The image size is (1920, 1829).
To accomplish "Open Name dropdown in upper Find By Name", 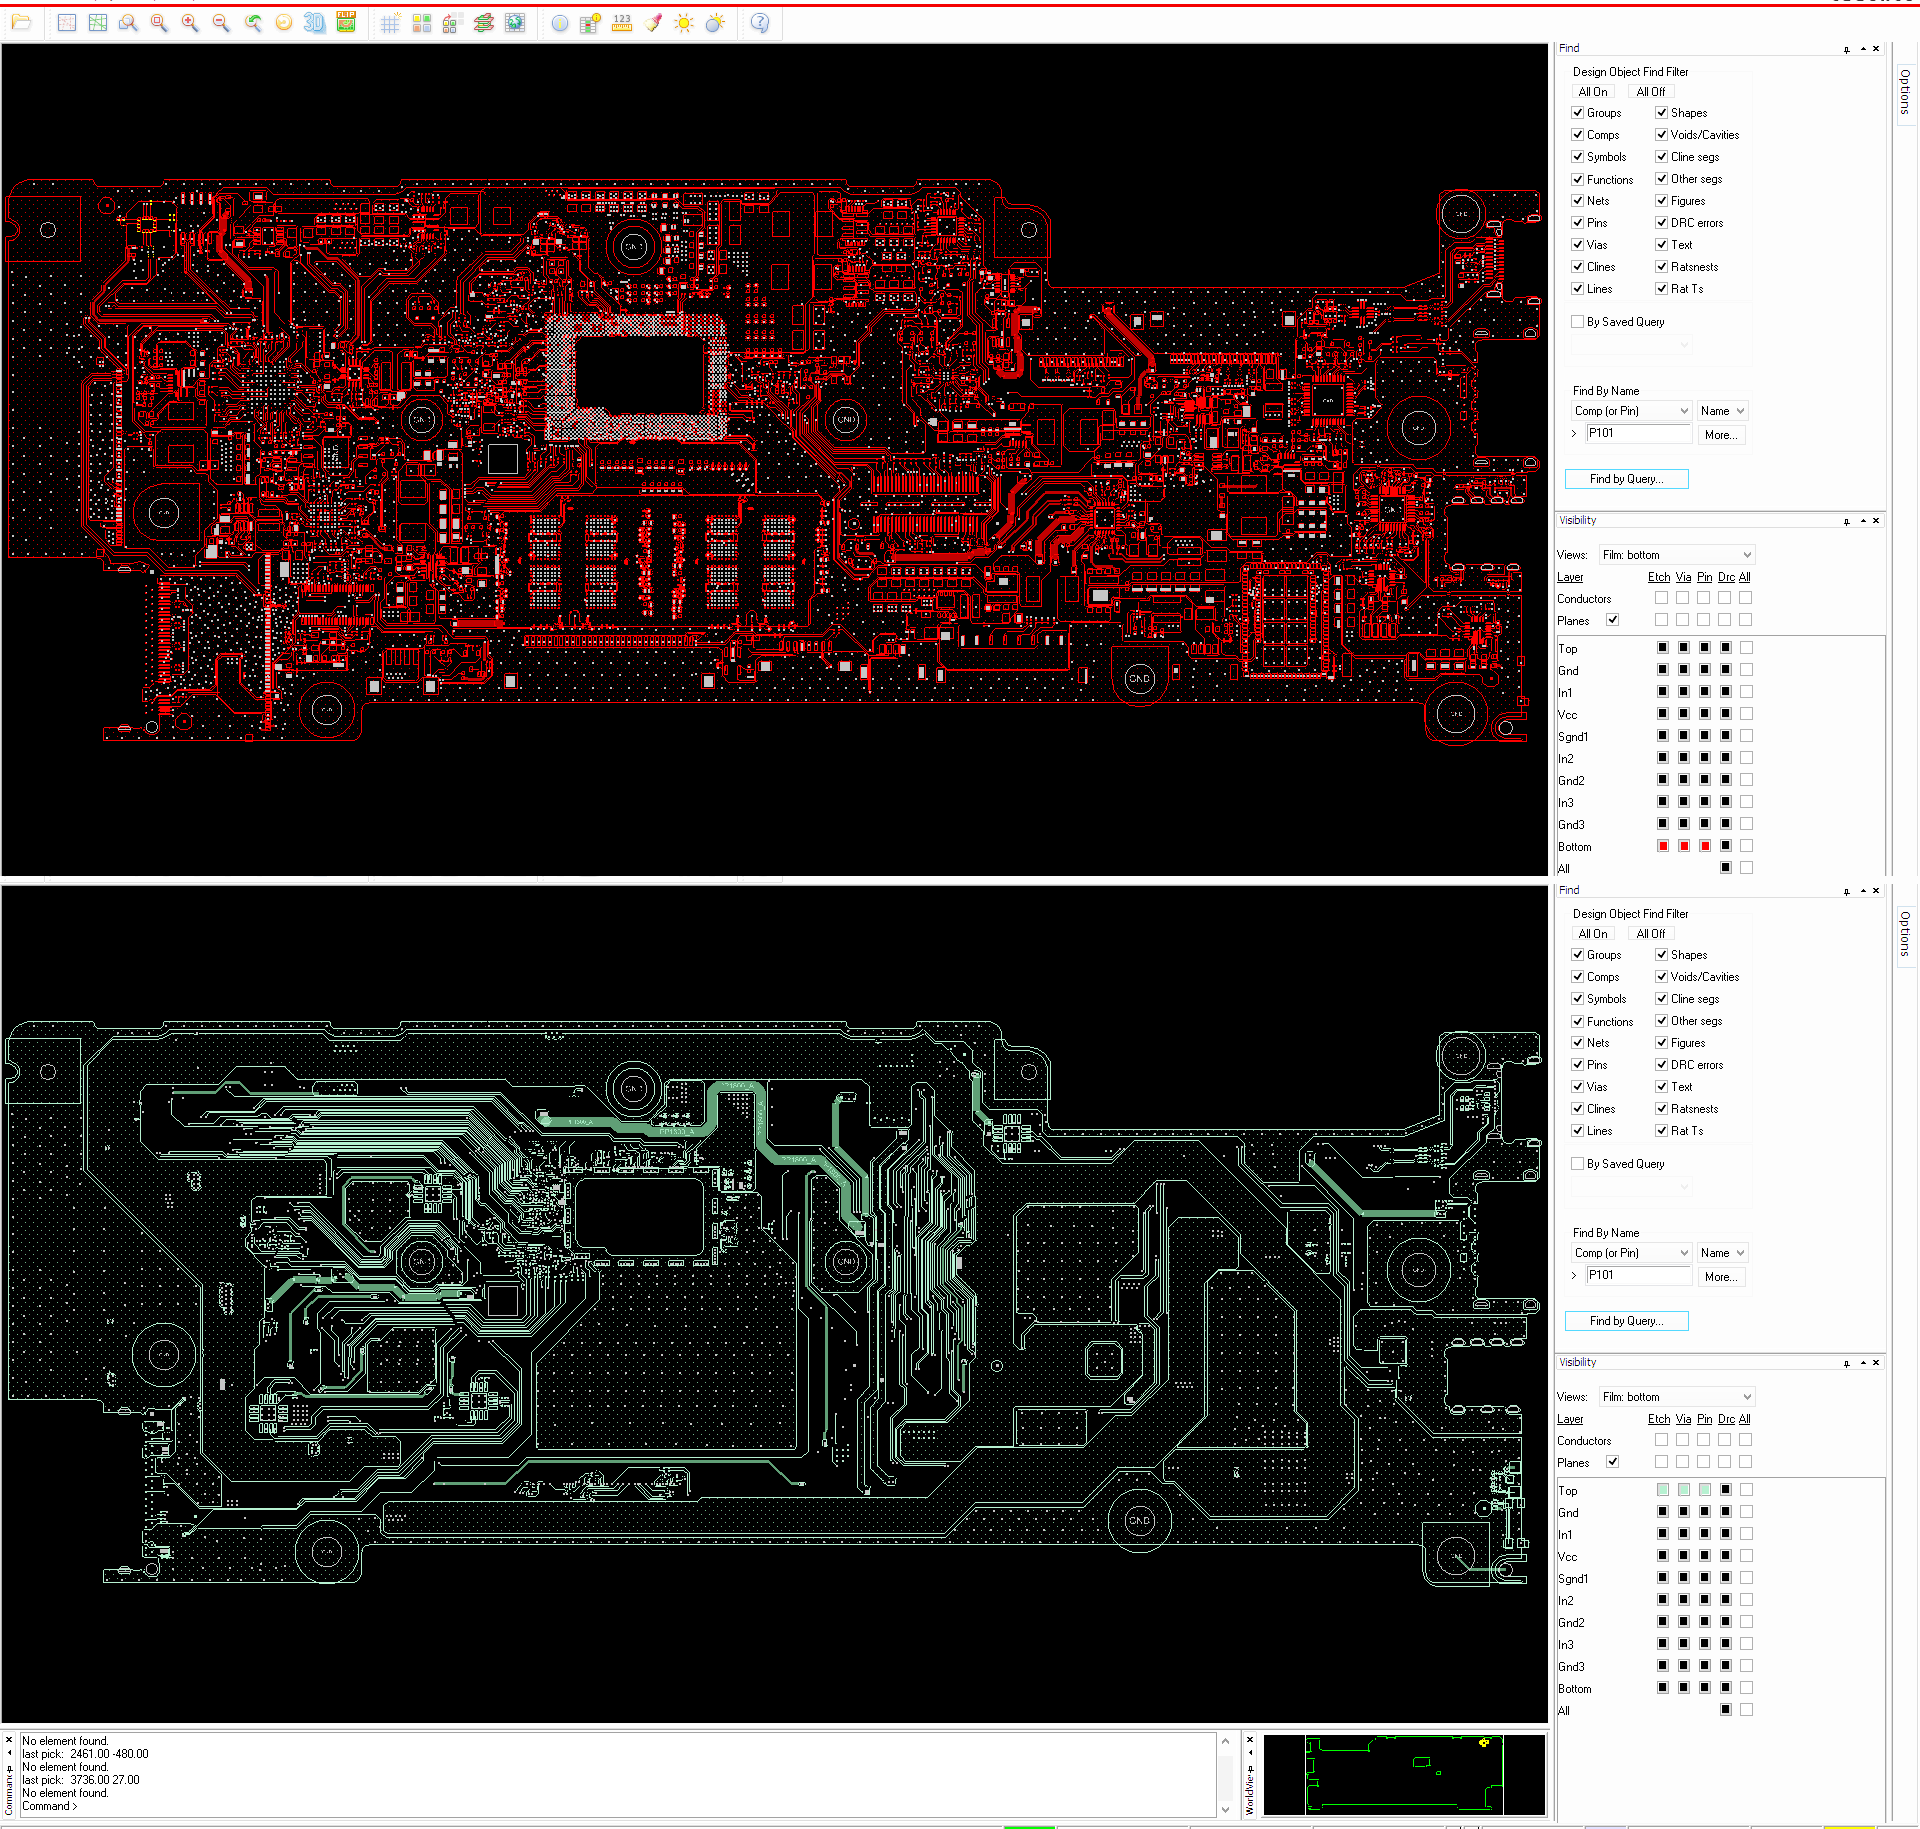I will 1722,411.
